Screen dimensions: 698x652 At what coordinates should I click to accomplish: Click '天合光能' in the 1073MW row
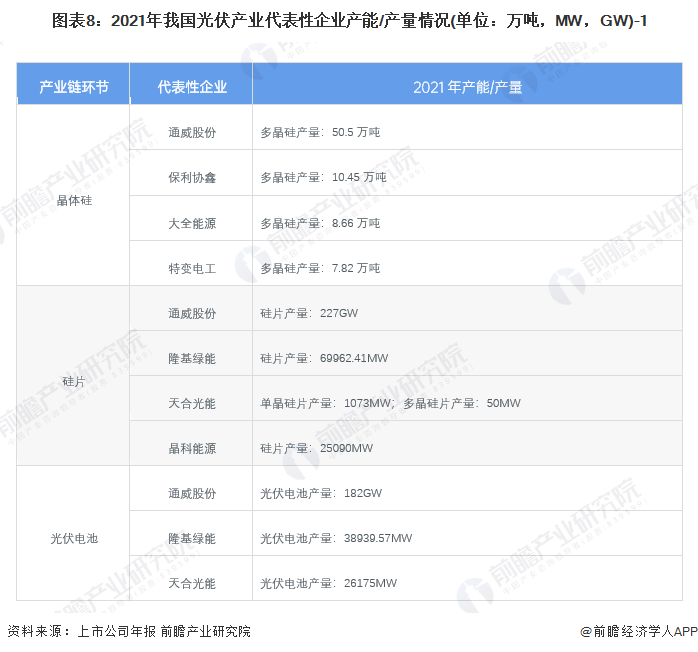pyautogui.click(x=192, y=404)
